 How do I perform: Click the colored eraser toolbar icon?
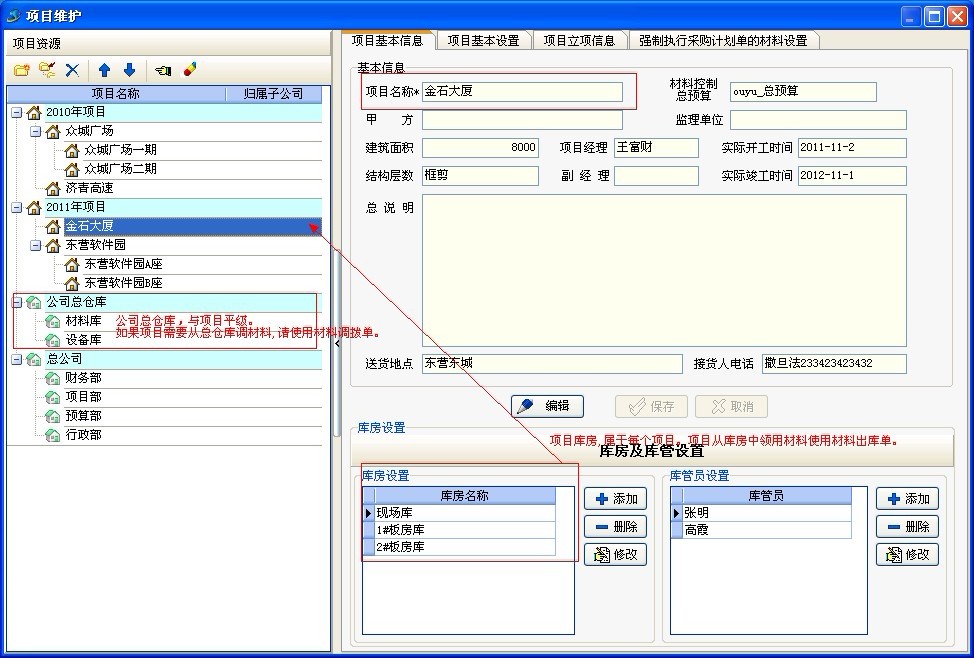tap(189, 70)
